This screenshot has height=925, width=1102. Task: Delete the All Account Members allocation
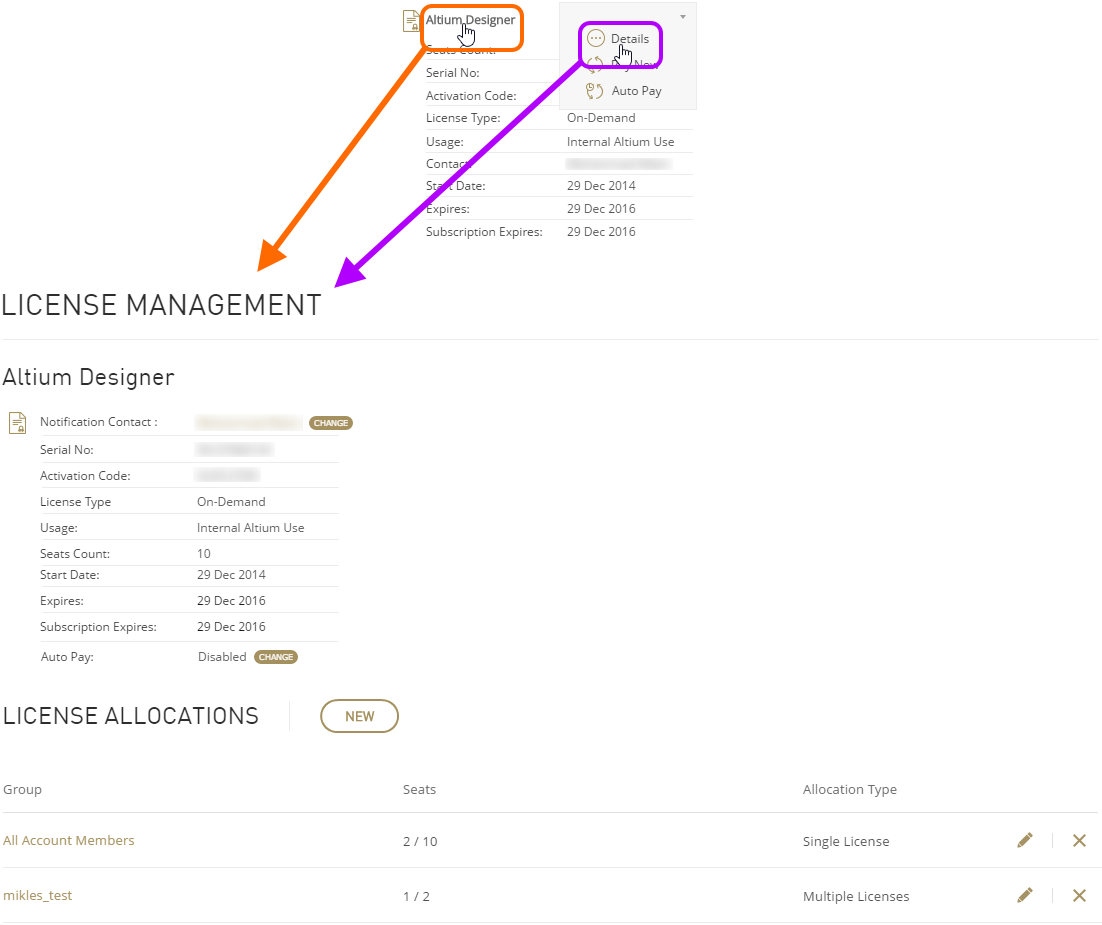tap(1079, 841)
